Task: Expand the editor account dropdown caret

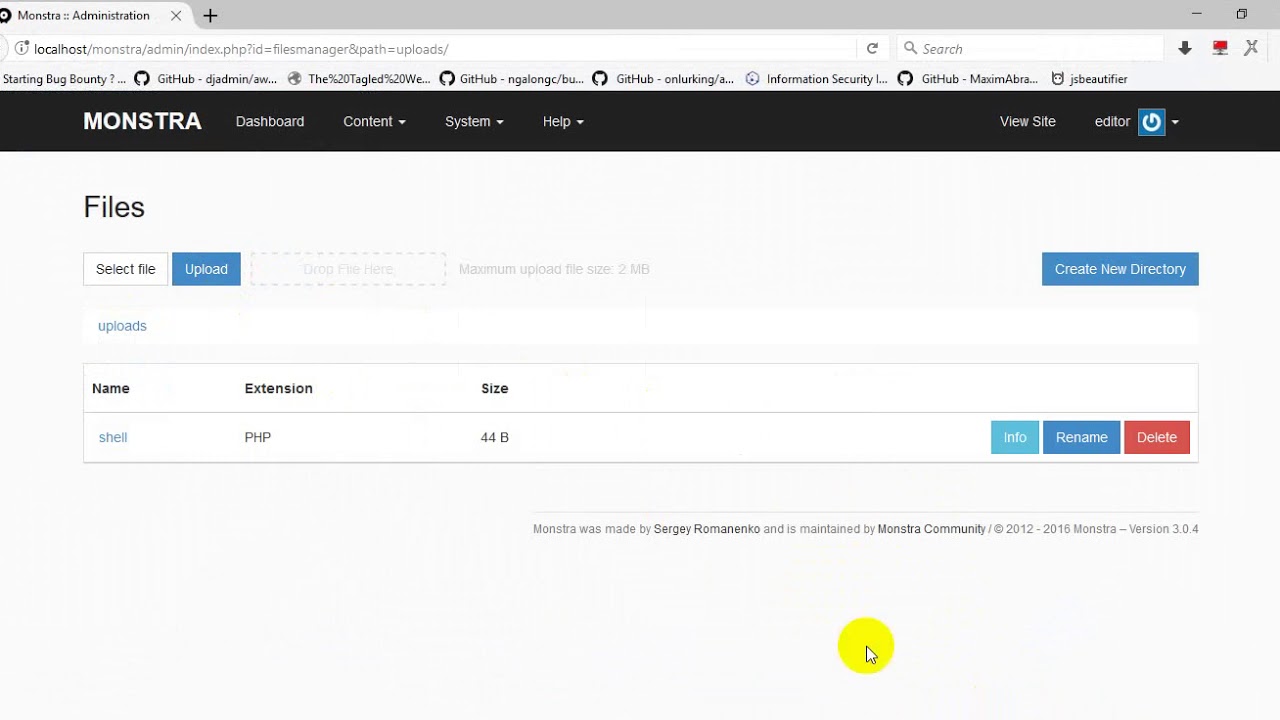Action: tap(1175, 122)
